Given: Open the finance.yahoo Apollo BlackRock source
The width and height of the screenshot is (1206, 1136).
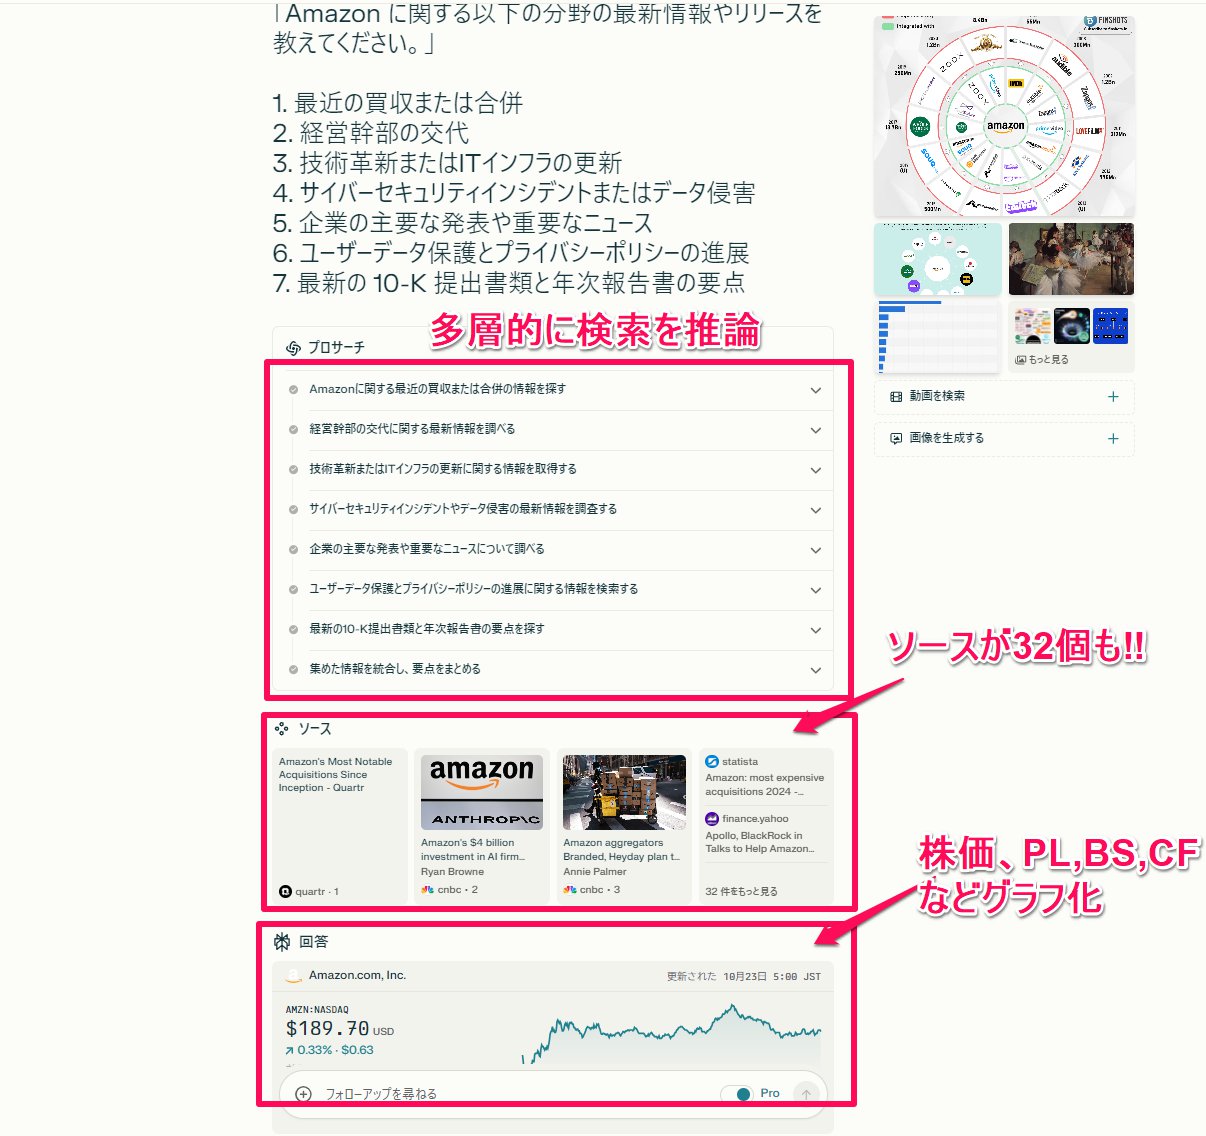Looking at the screenshot, I should pyautogui.click(x=765, y=833).
